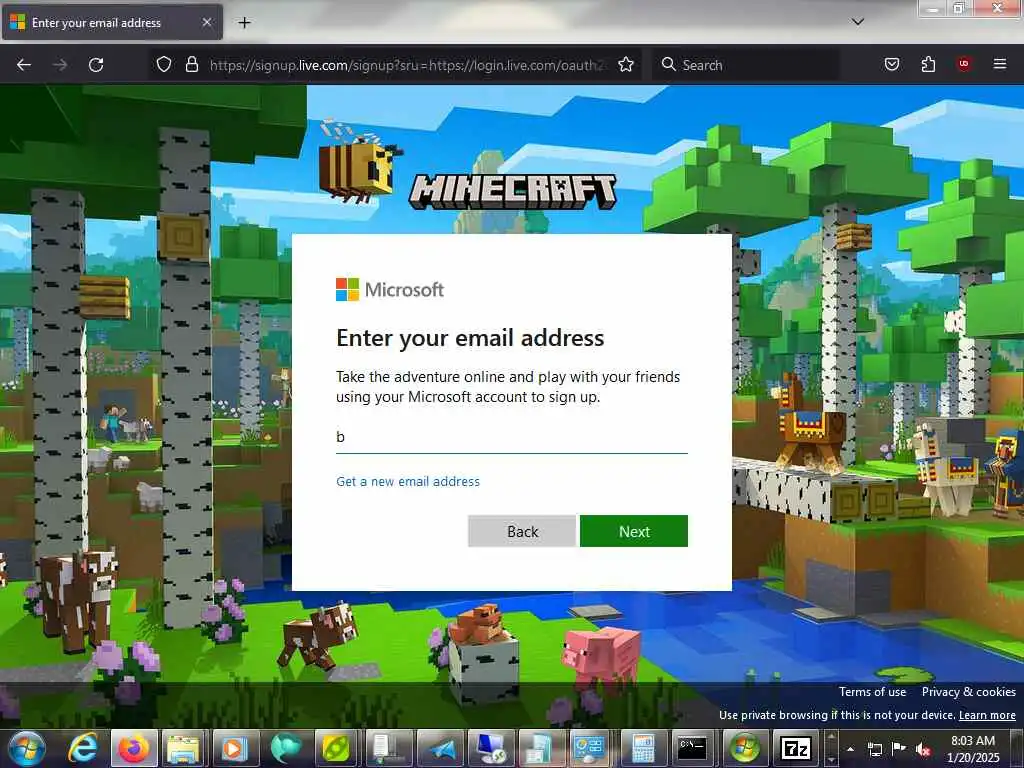Viewport: 1024px width, 768px height.
Task: Click the network tray icon
Action: coord(874,749)
